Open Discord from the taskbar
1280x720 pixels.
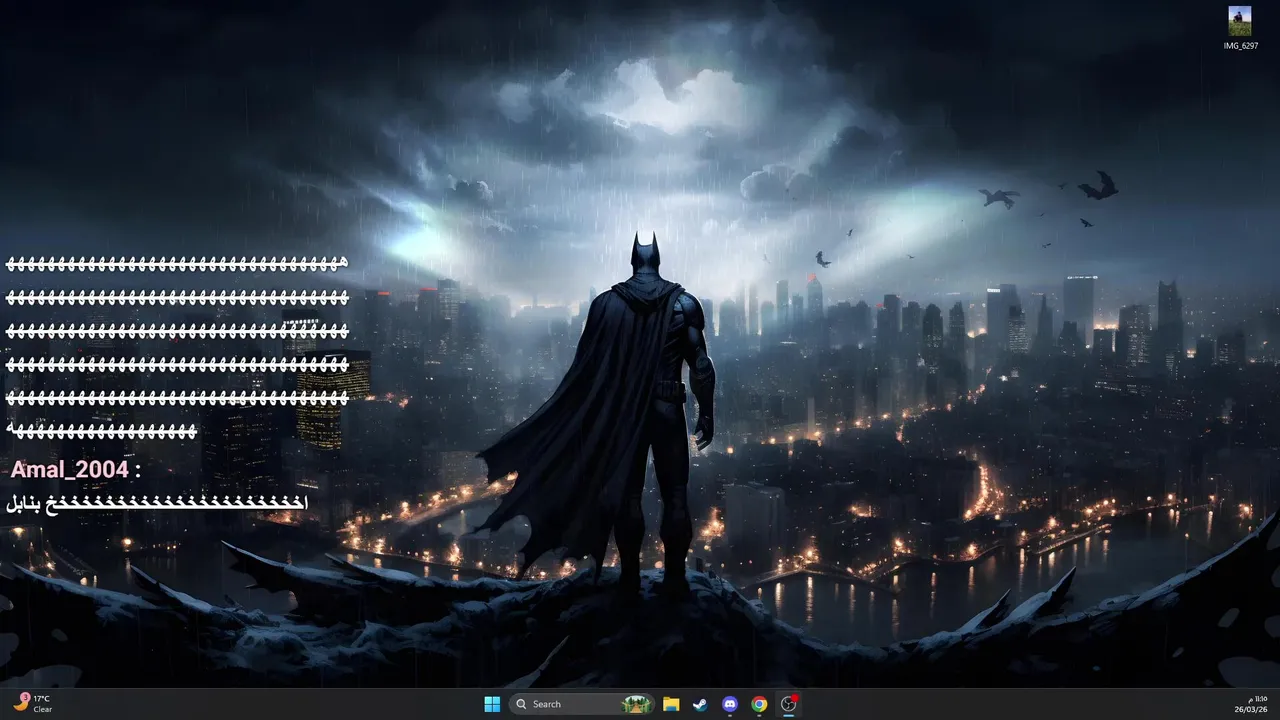click(x=730, y=704)
